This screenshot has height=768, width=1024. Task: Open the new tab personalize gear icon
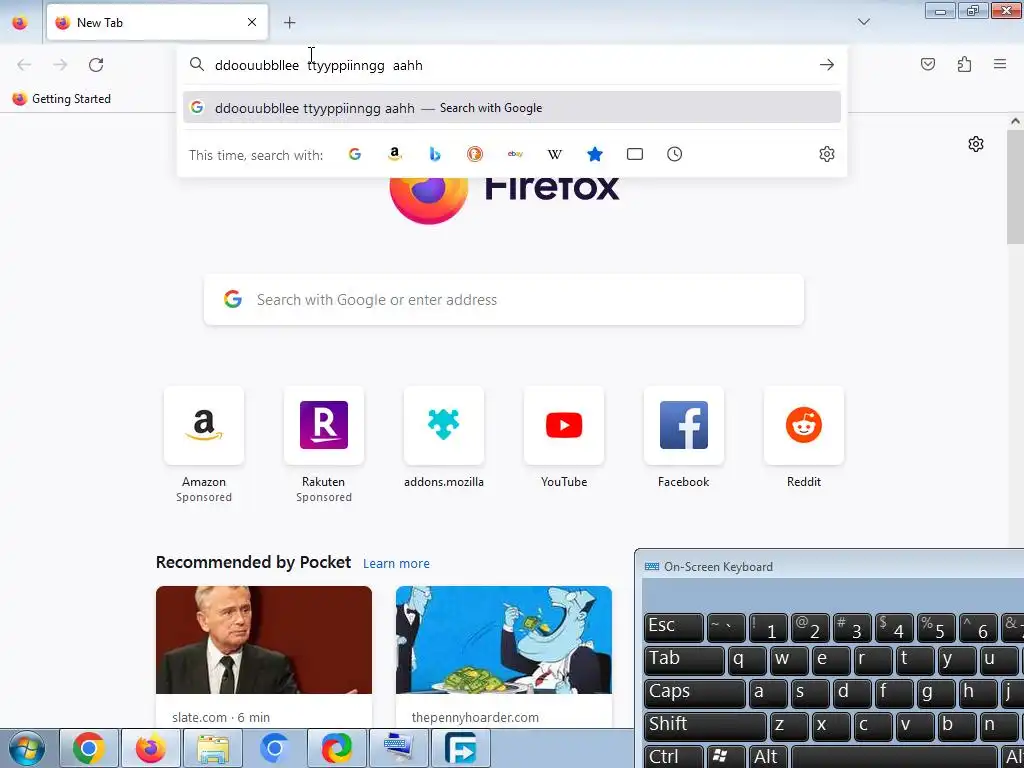coord(976,144)
